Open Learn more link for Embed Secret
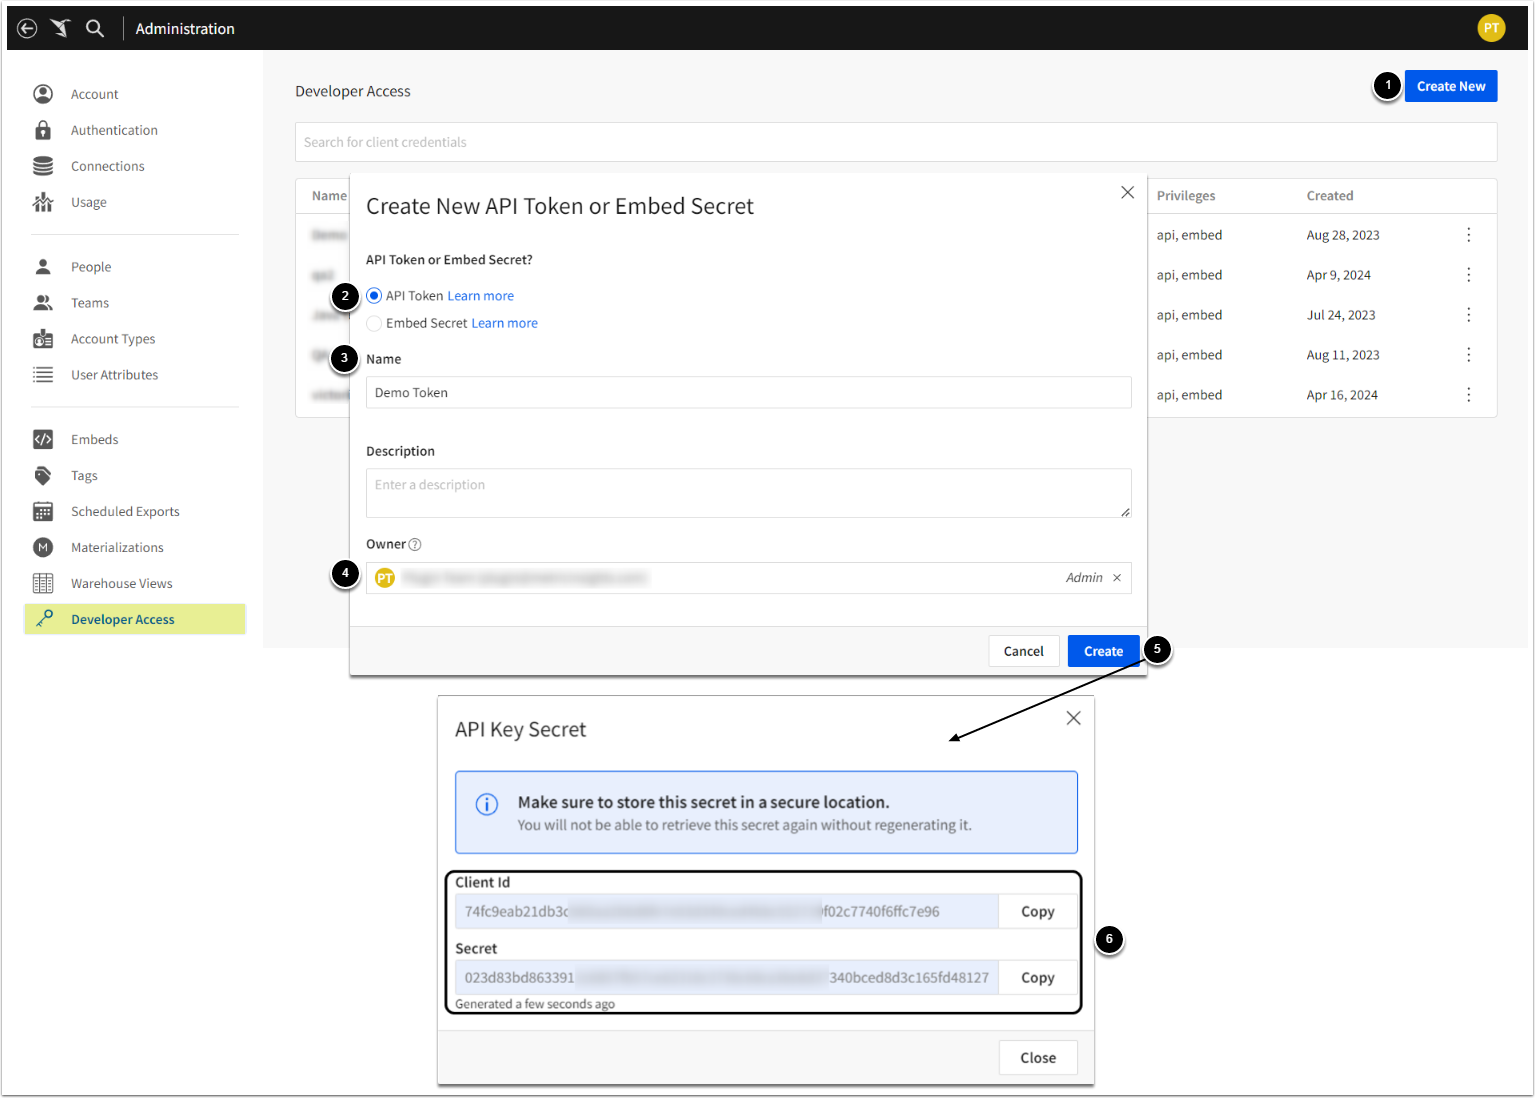This screenshot has width=1535, height=1098. [504, 323]
